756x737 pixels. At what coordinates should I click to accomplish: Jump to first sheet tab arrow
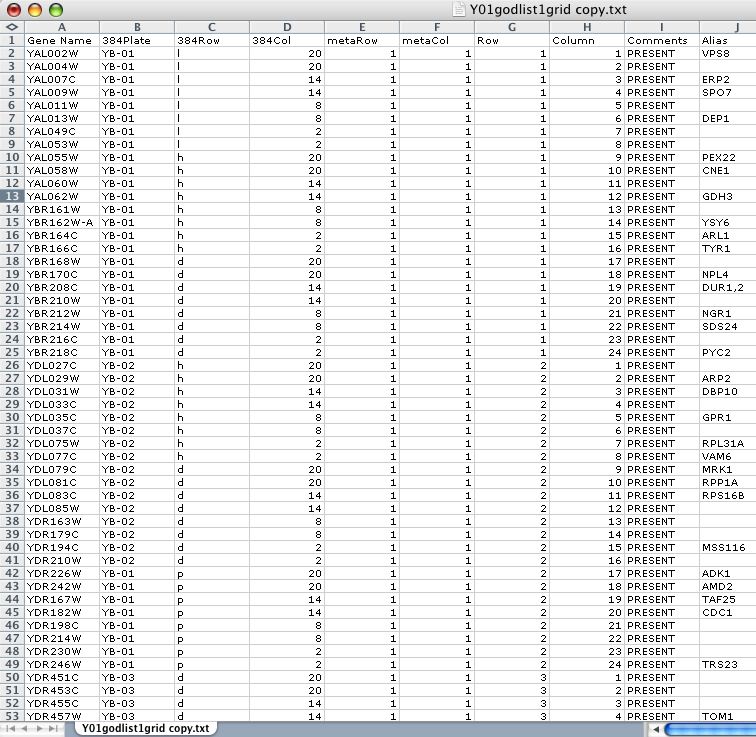(9, 729)
